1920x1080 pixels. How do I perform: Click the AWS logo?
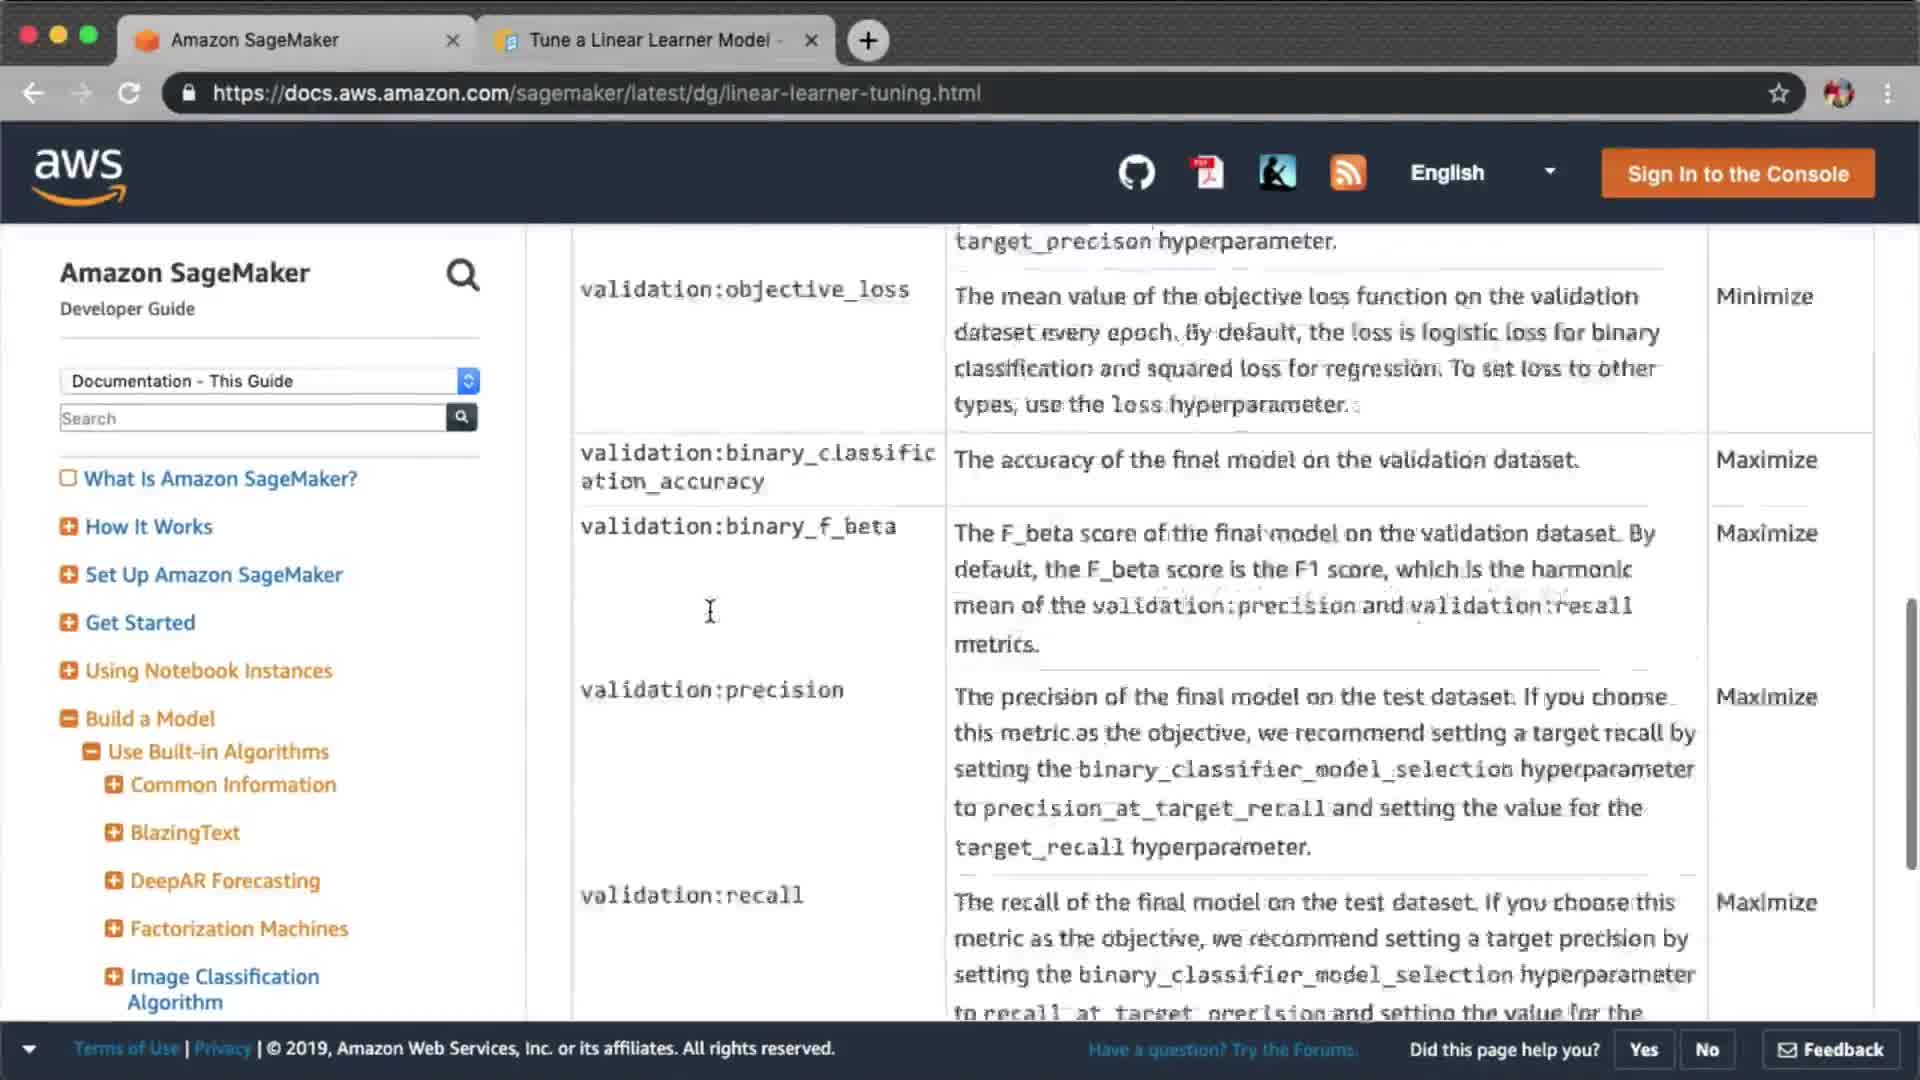pos(79,175)
